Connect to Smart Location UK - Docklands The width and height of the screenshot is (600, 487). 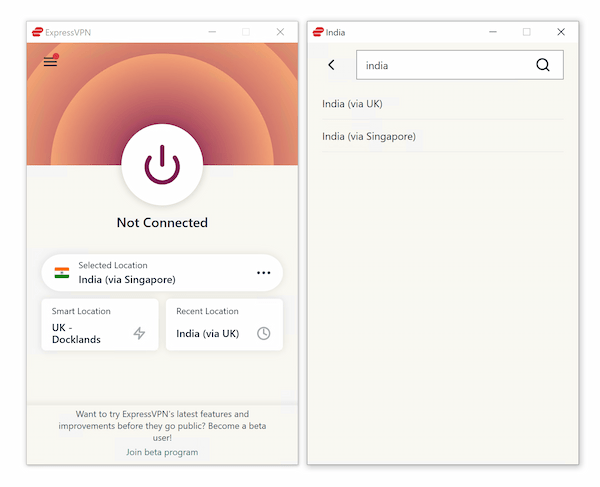pyautogui.click(x=100, y=324)
